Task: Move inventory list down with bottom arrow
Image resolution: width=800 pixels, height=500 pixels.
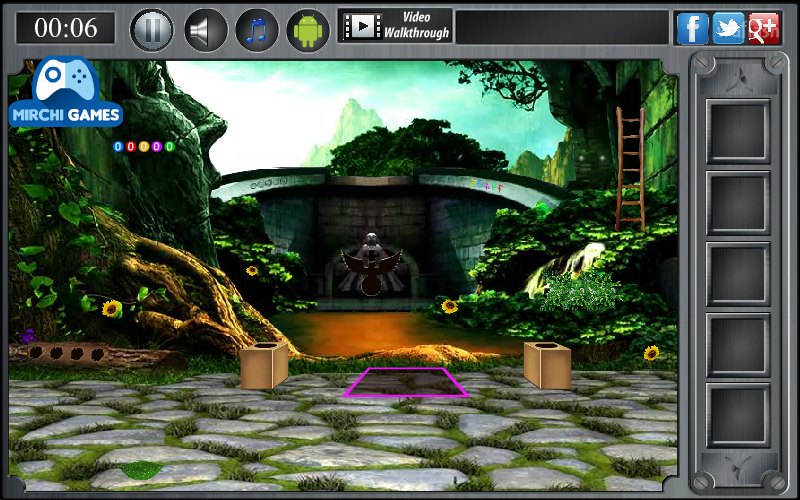Action: [x=739, y=467]
